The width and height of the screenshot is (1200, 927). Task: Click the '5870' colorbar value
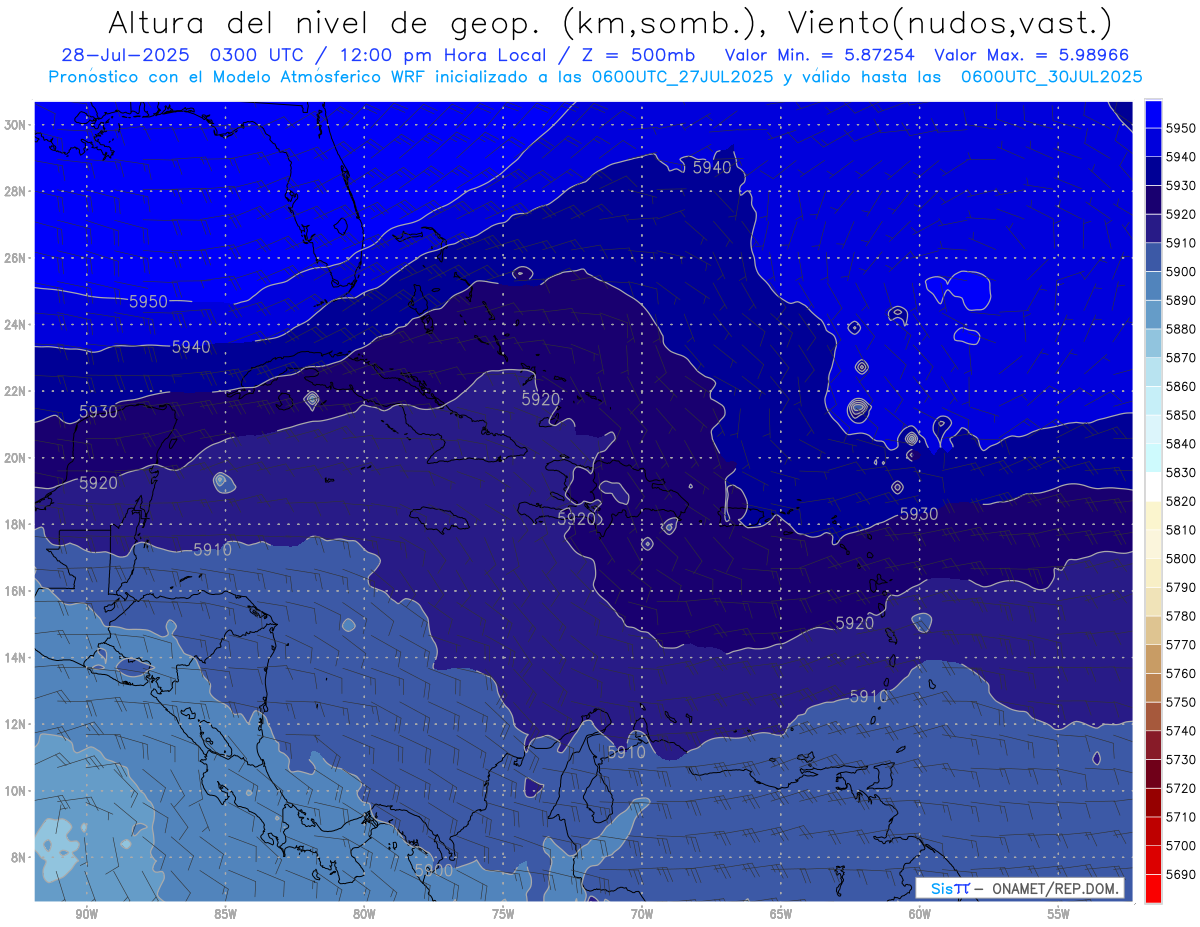[x=1180, y=357]
